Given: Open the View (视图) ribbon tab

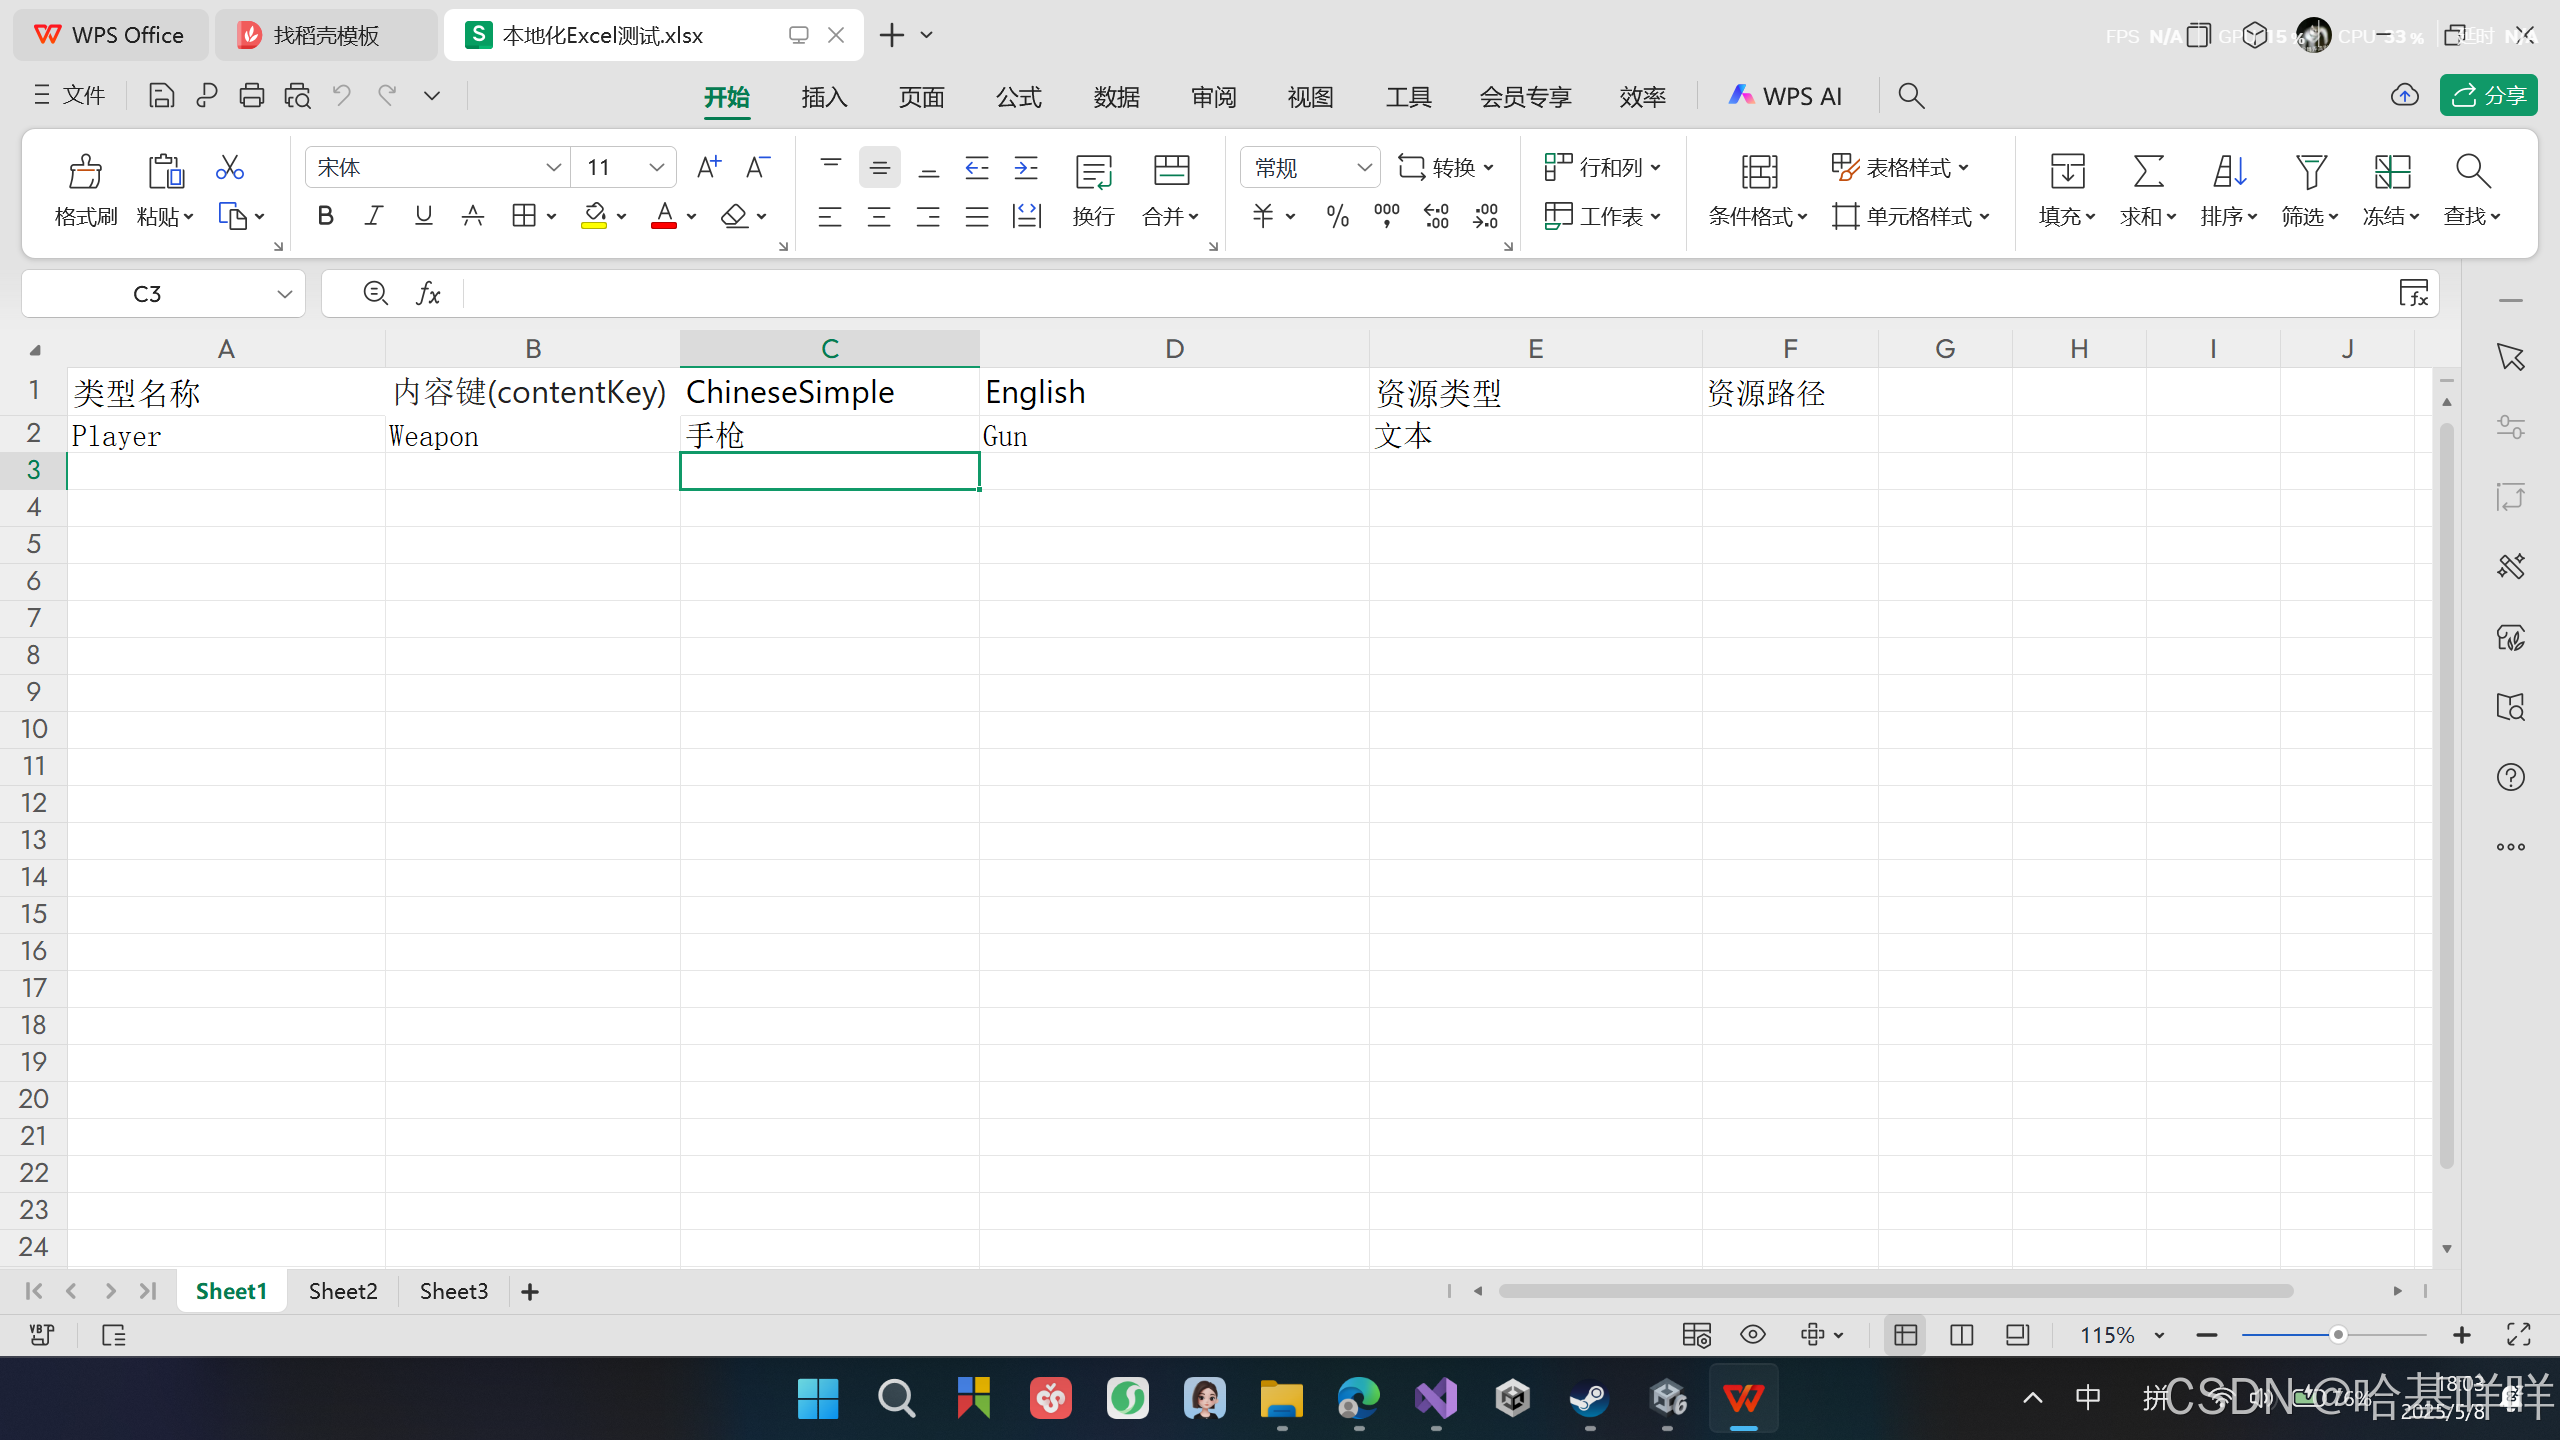Looking at the screenshot, I should (1310, 96).
